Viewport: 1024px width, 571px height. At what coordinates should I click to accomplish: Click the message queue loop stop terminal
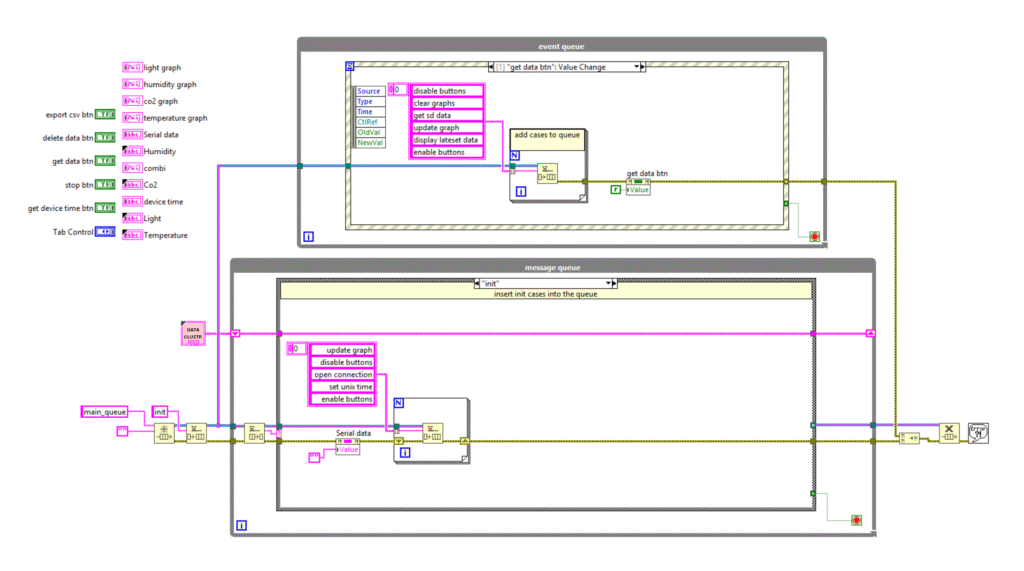point(856,520)
